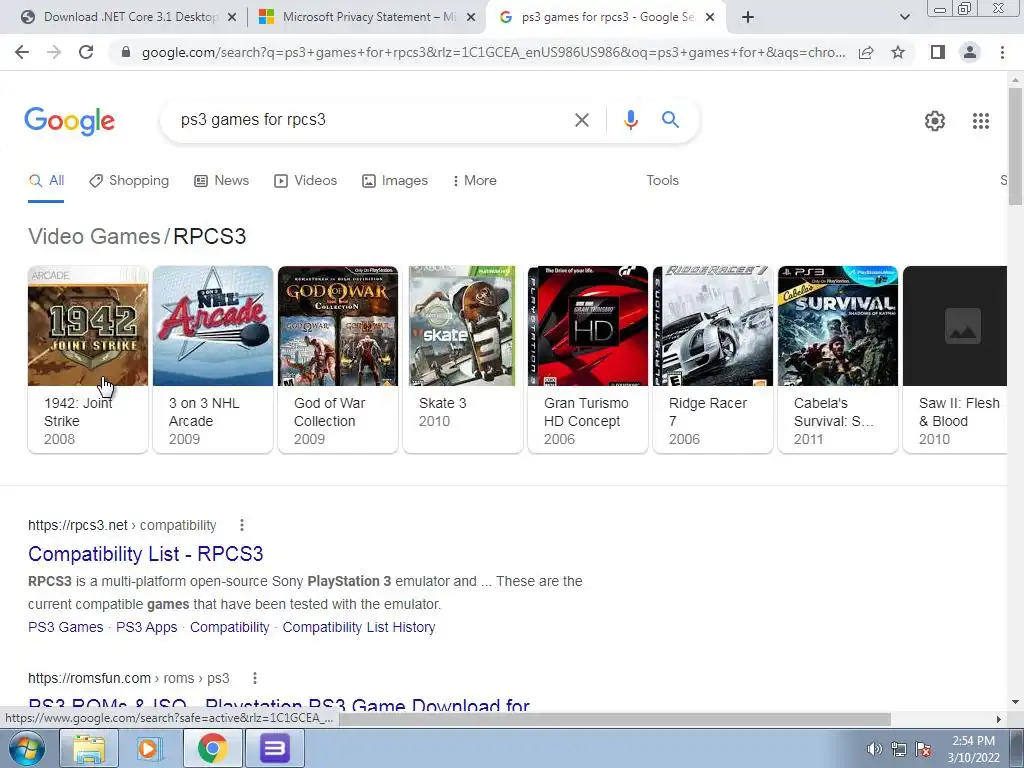Click the Google logo
Viewport: 1024px width, 768px height.
click(x=70, y=121)
